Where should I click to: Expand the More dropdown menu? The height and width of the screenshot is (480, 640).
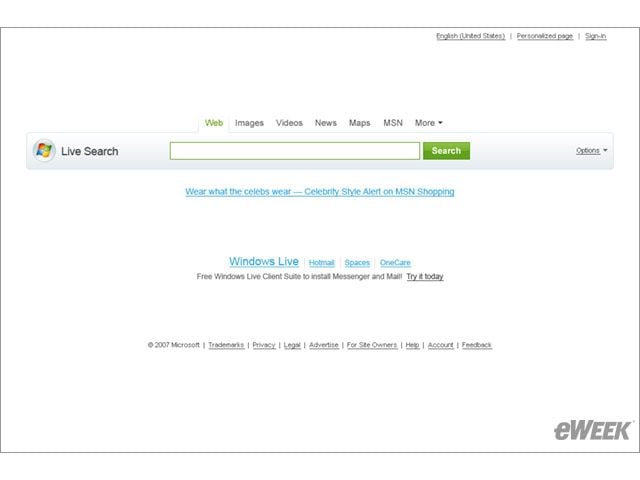click(429, 123)
